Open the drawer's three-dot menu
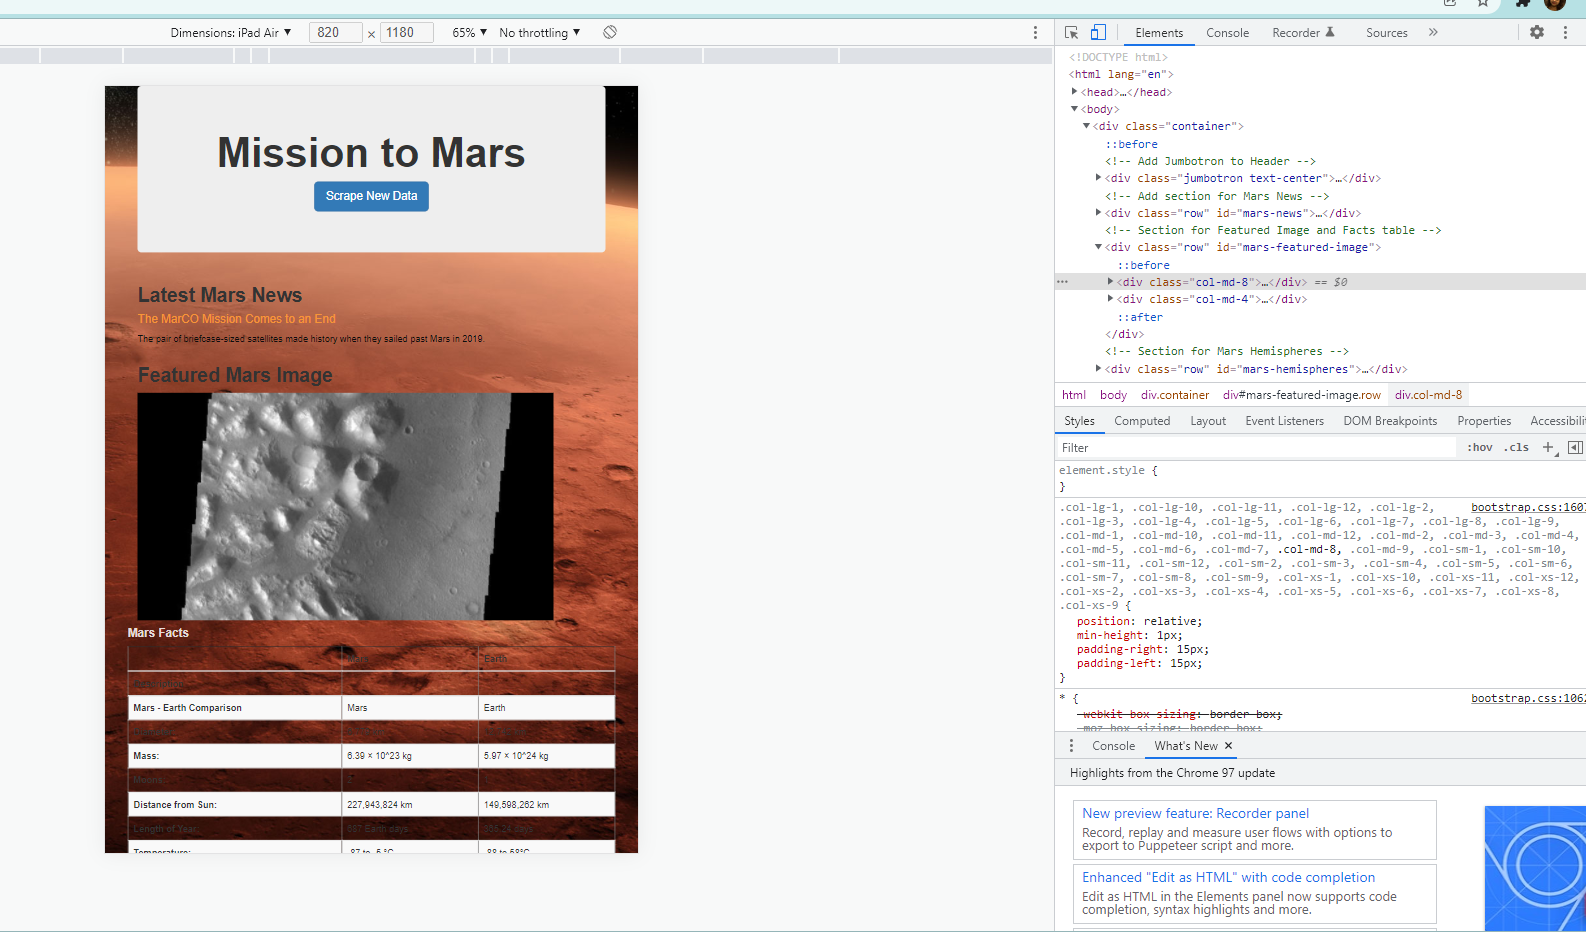 [x=1071, y=746]
